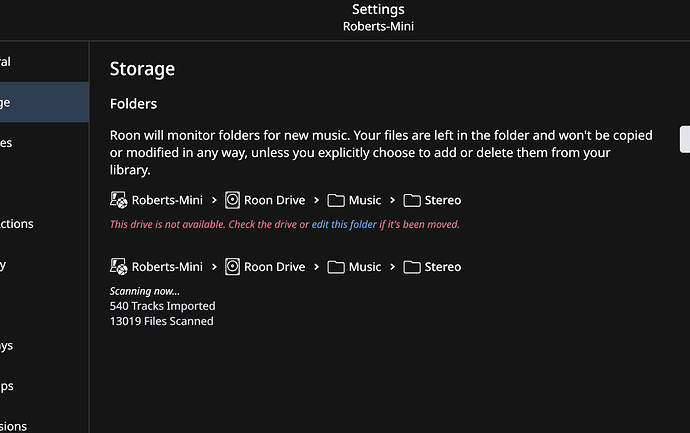Viewport: 690px width, 433px height.
Task: Click chevron after Roberts-Mini in first path
Action: (x=214, y=200)
